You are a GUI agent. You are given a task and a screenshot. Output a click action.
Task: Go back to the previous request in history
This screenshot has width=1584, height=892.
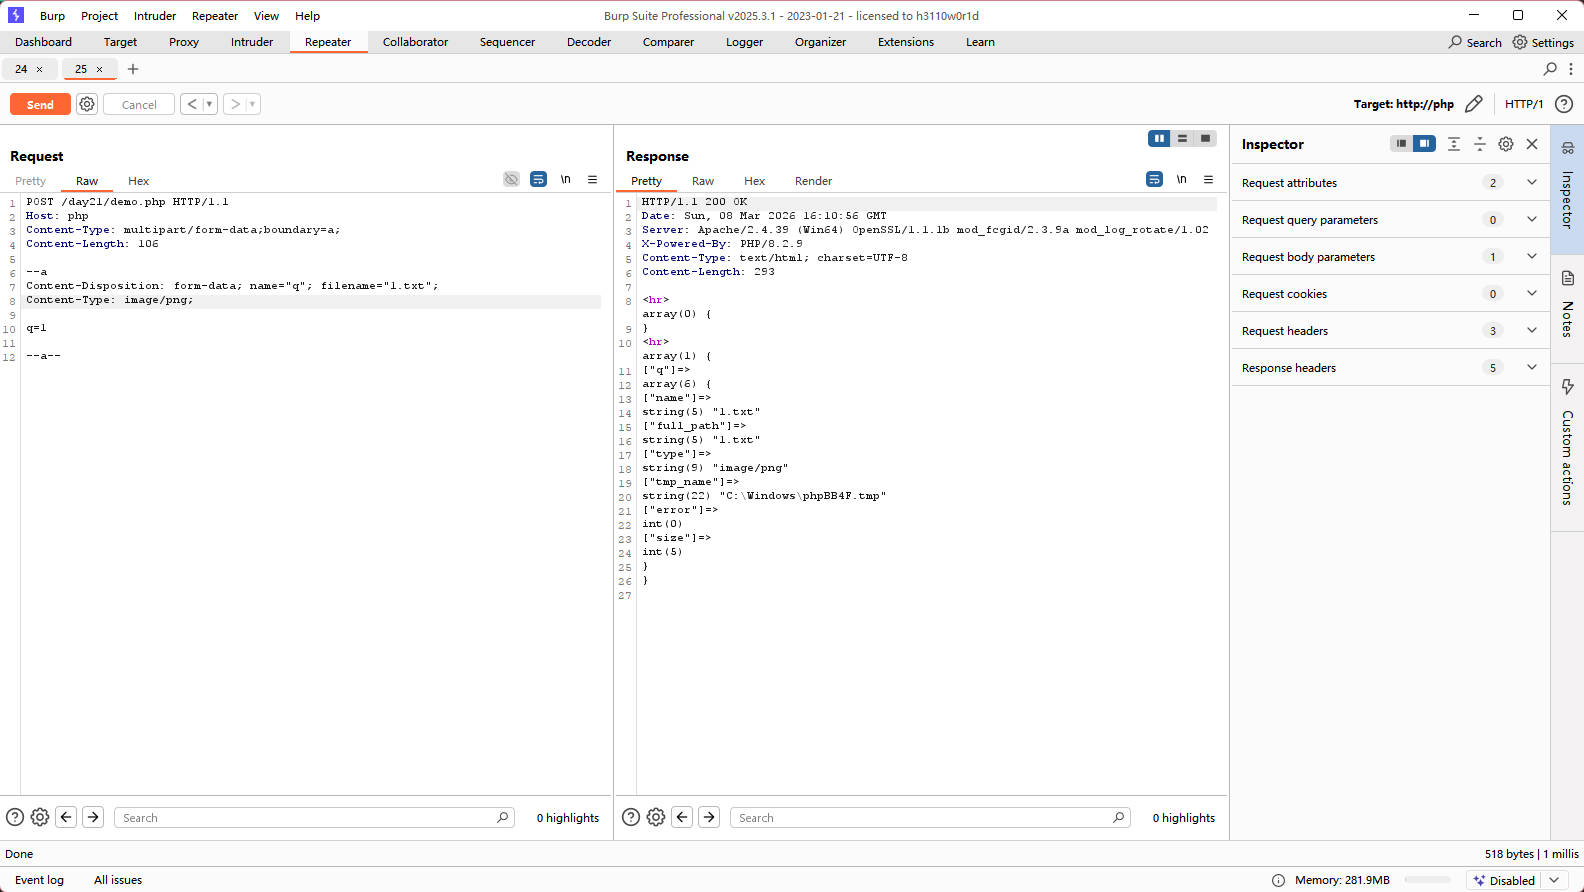point(192,104)
